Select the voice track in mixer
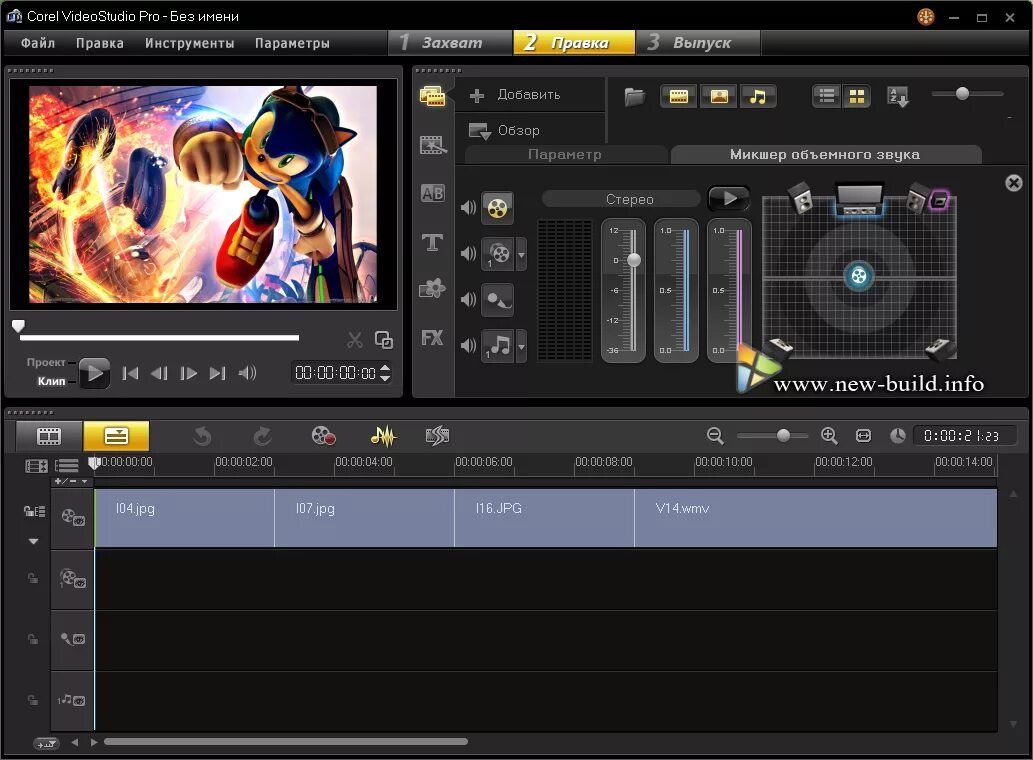The height and width of the screenshot is (760, 1033). 497,300
